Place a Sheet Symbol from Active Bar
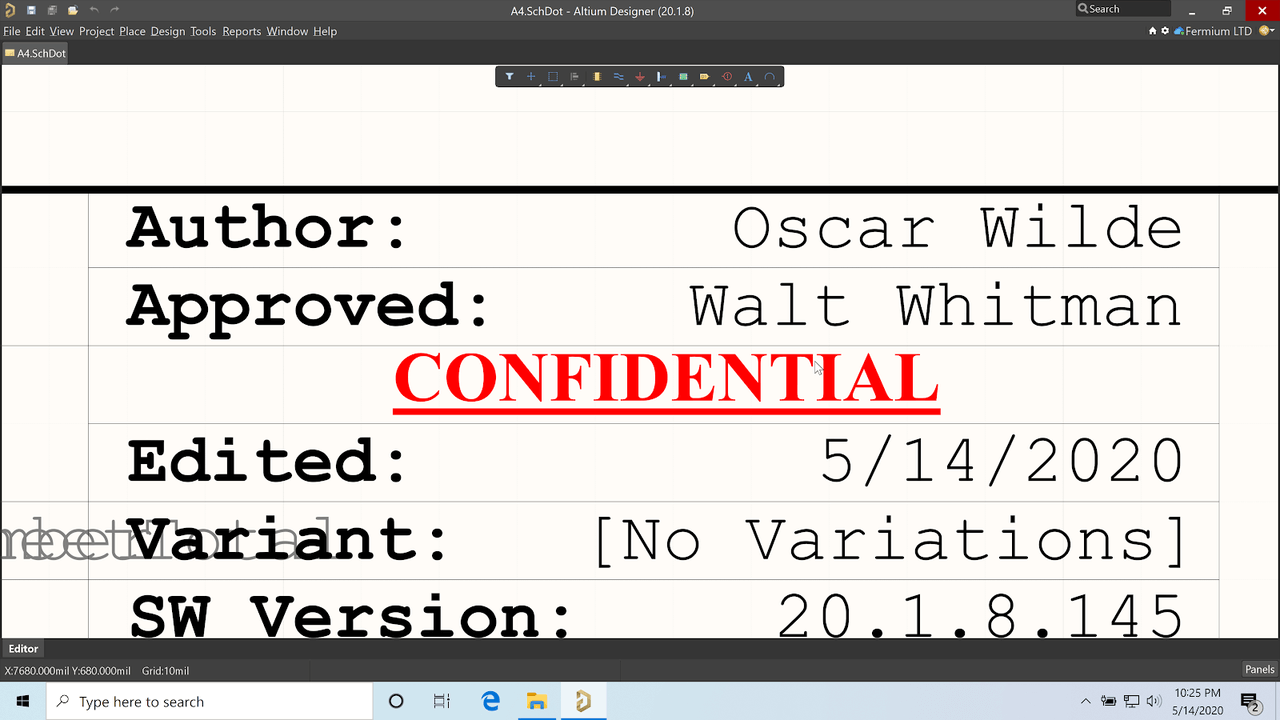The width and height of the screenshot is (1280, 720). [x=683, y=76]
